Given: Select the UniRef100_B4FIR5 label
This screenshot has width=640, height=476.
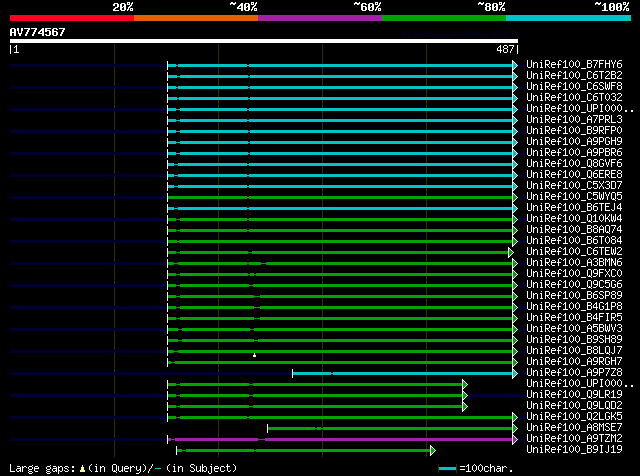Looking at the screenshot, I should point(574,318).
